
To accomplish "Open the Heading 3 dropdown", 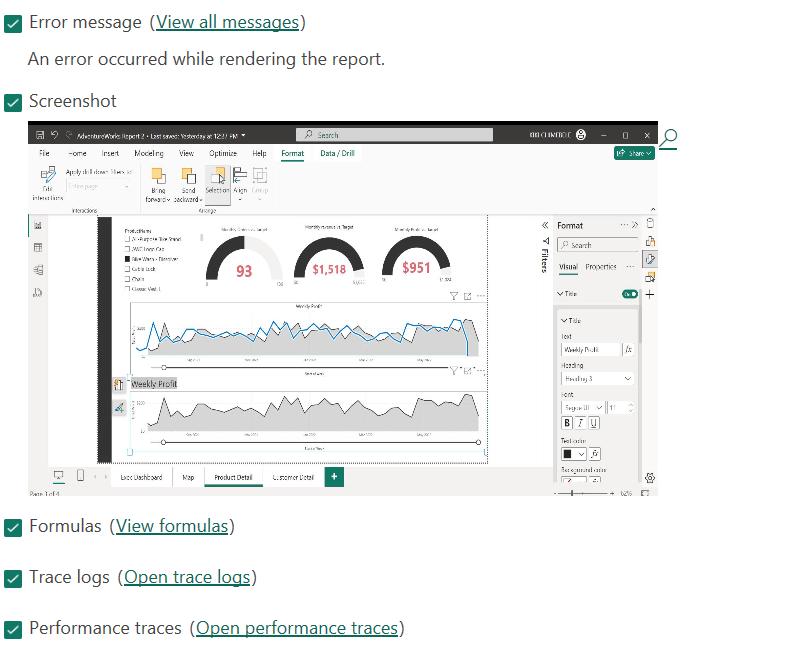I will (598, 379).
